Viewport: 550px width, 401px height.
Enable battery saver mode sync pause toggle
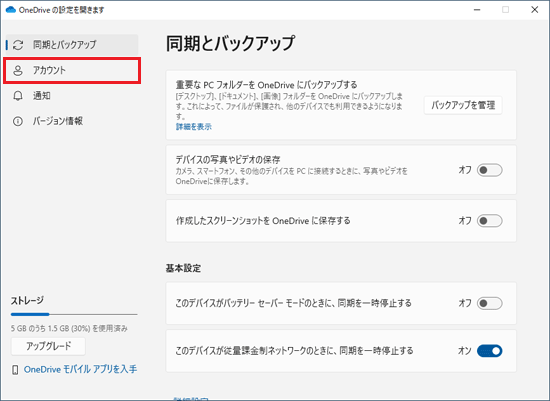pos(489,303)
